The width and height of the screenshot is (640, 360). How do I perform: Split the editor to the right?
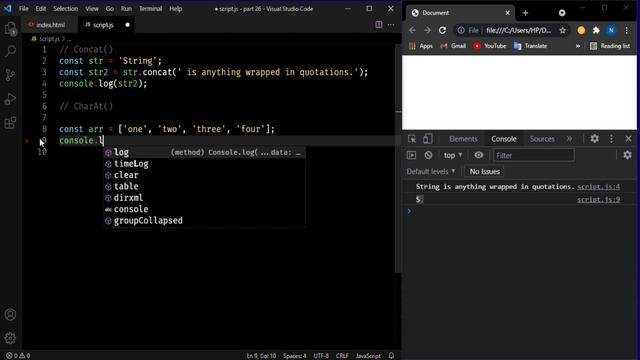pyautogui.click(x=379, y=25)
